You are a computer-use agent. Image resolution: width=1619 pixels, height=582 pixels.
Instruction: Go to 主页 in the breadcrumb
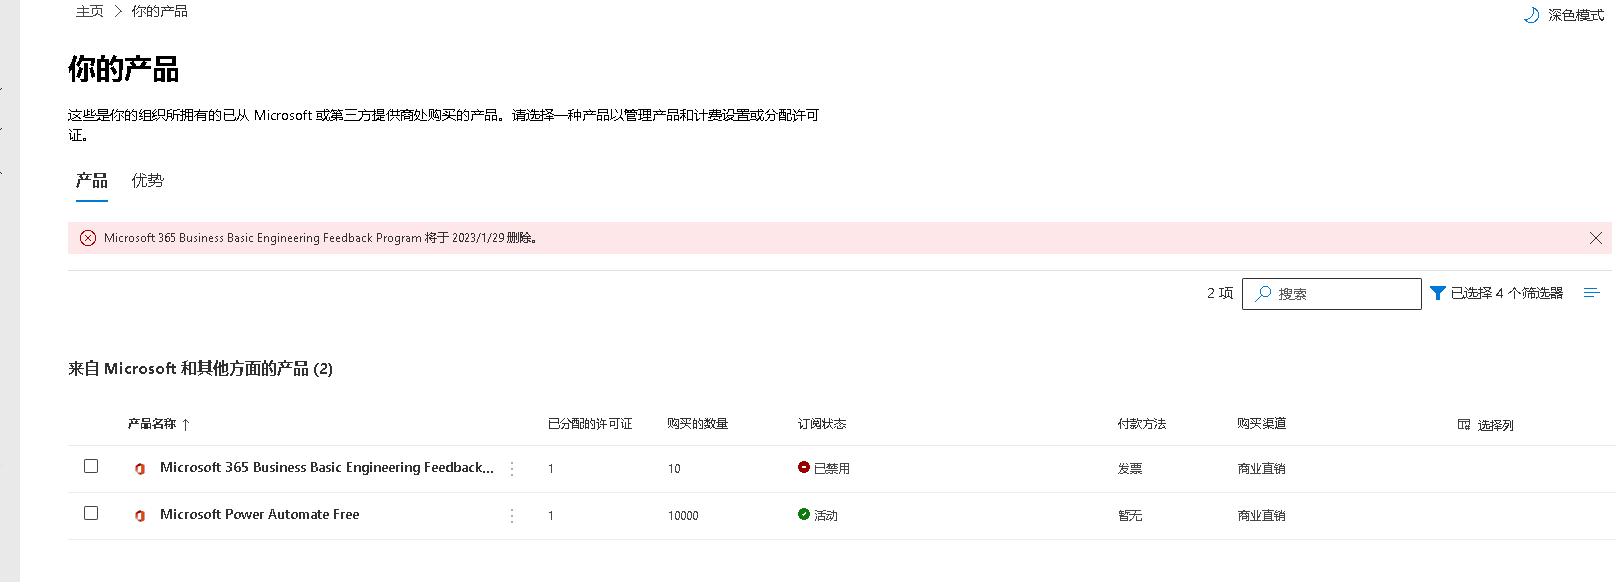(90, 11)
